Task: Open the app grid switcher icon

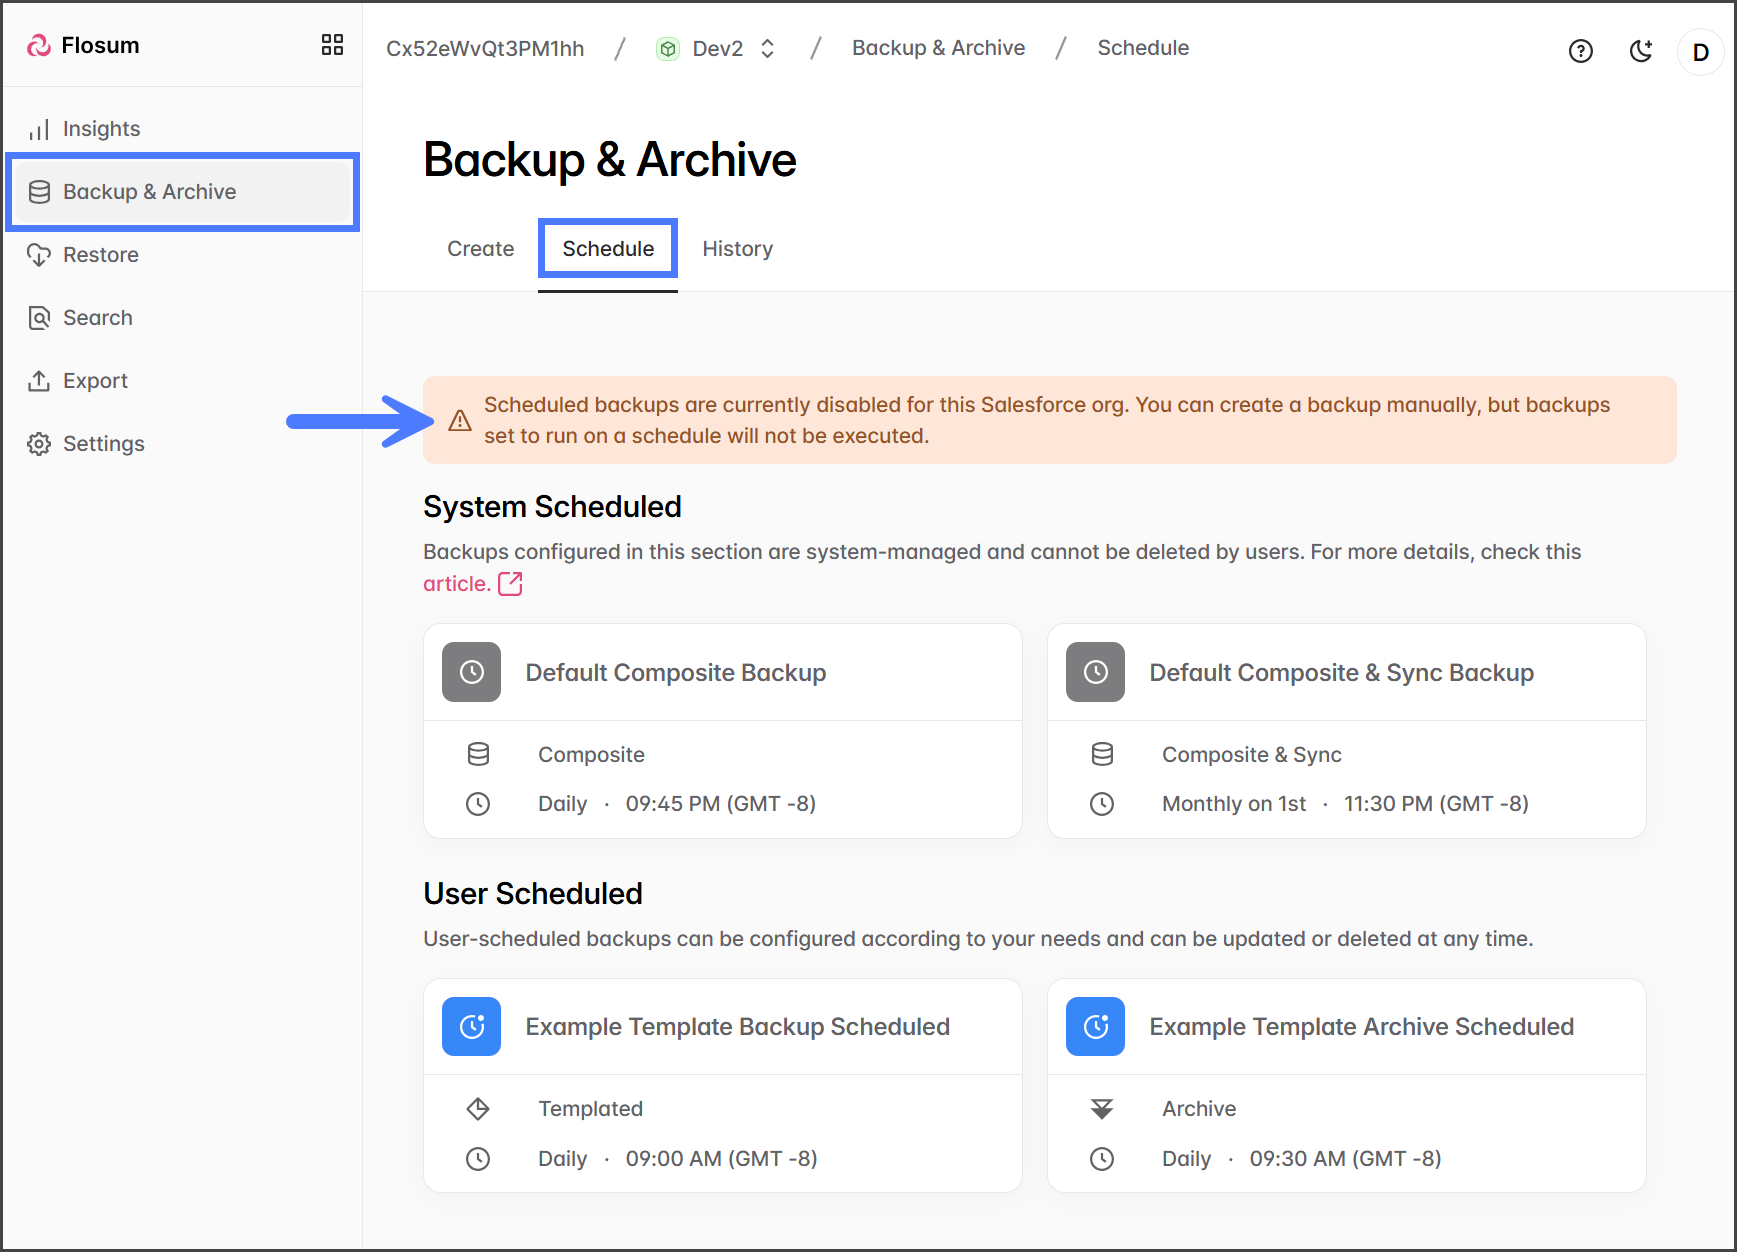Action: tap(332, 45)
